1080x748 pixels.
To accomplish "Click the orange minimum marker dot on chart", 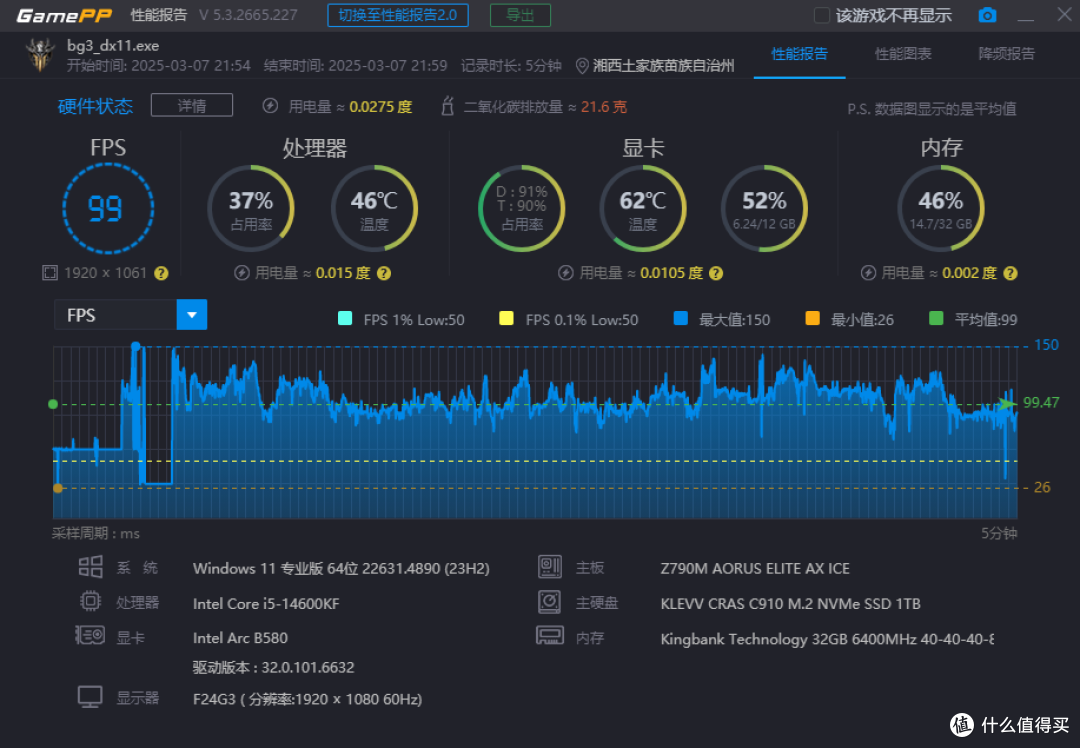I will click(x=58, y=488).
